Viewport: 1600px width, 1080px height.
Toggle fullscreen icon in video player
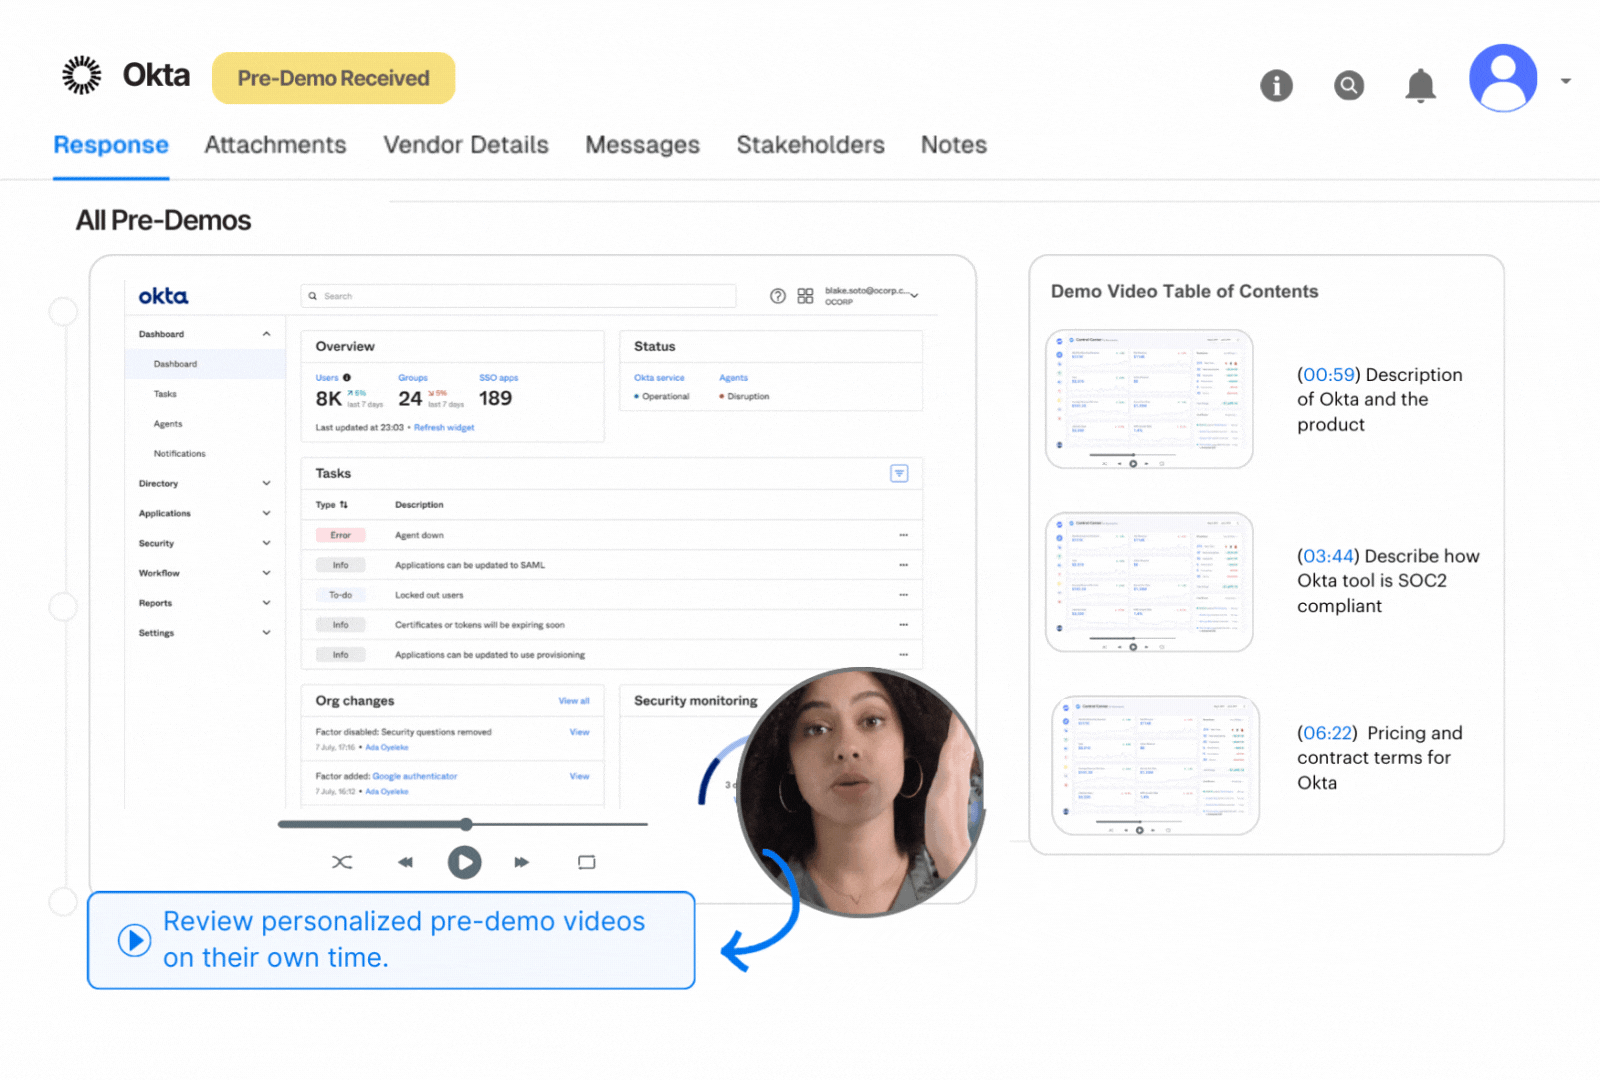pos(587,862)
